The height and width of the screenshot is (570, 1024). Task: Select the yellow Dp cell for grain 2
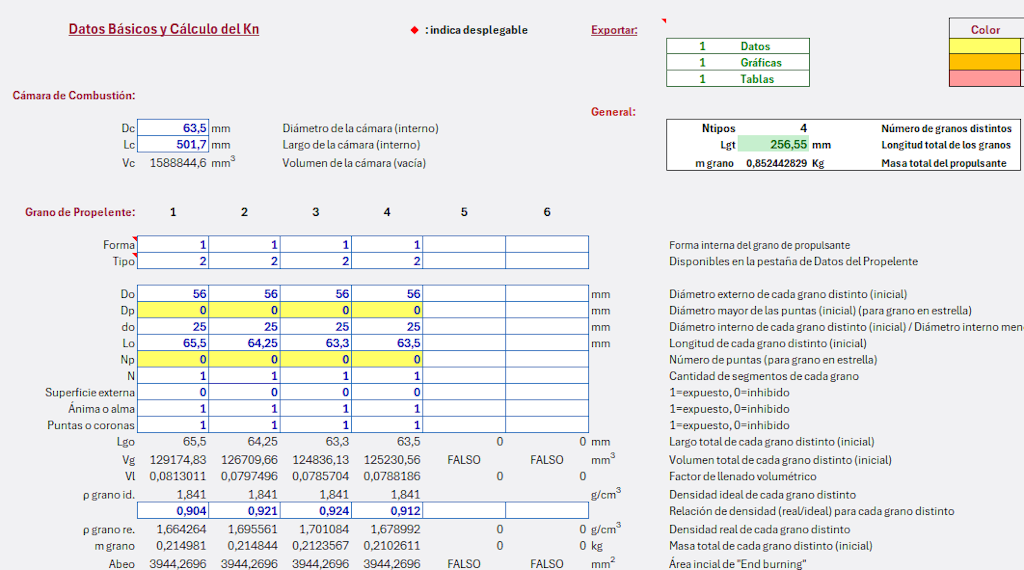[x=244, y=310]
